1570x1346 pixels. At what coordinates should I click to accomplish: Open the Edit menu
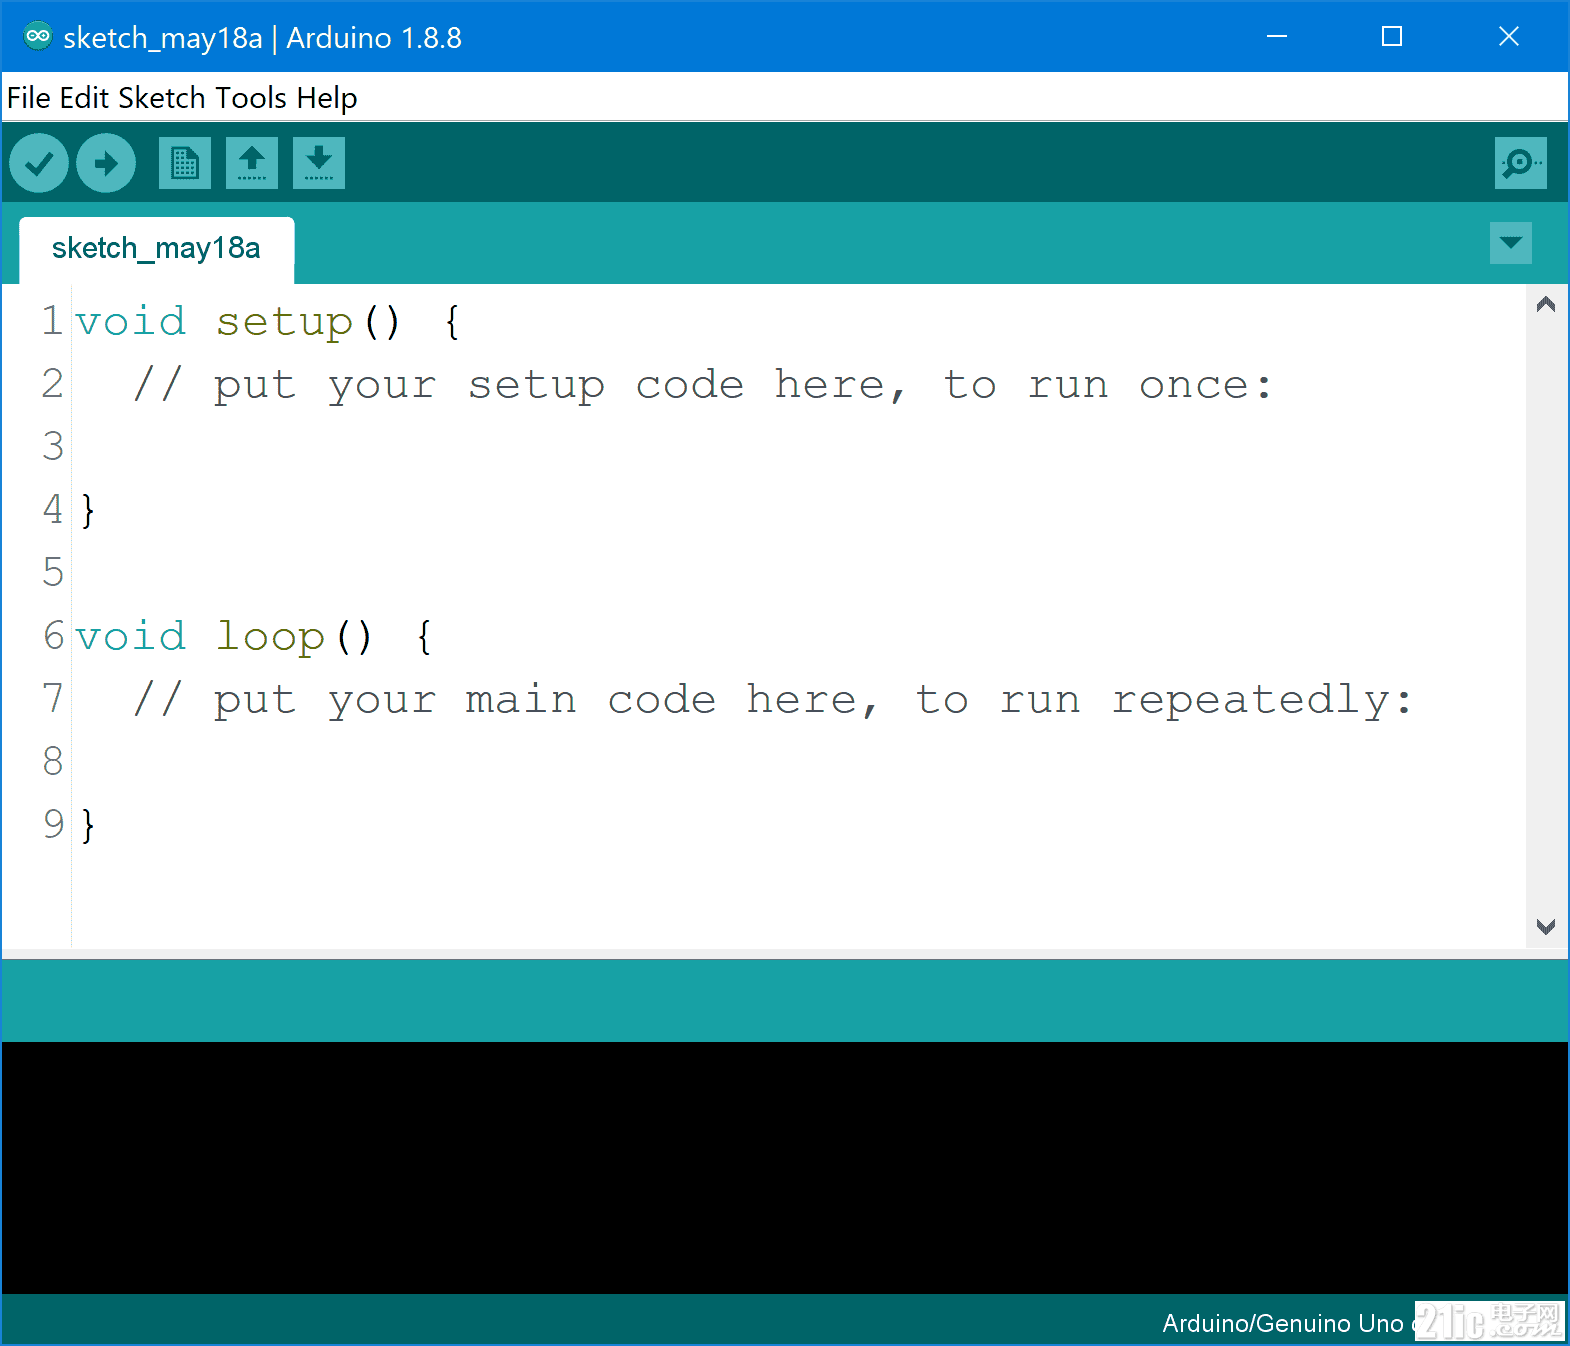coord(84,98)
